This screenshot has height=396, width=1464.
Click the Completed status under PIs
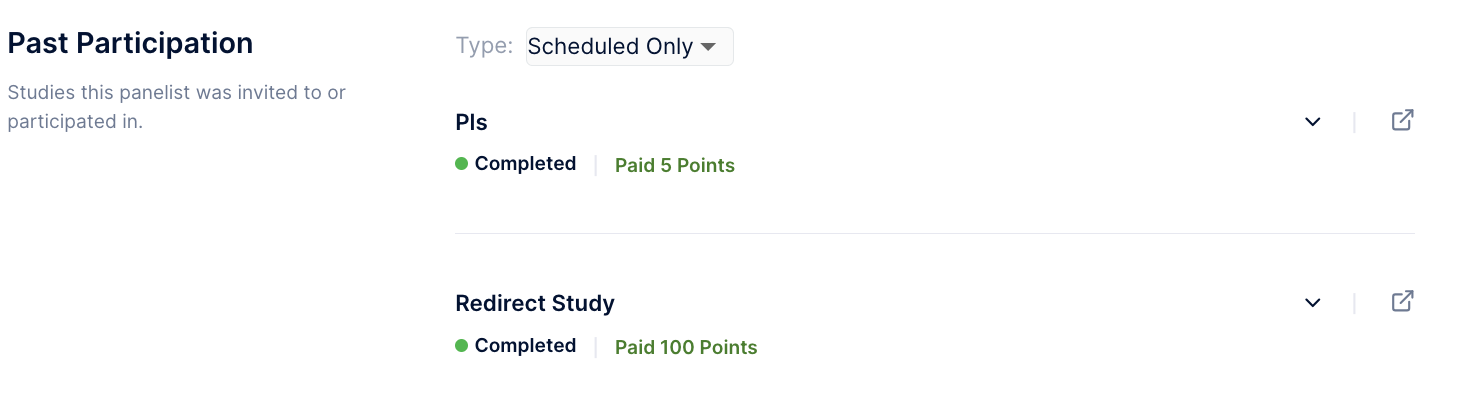(x=525, y=164)
